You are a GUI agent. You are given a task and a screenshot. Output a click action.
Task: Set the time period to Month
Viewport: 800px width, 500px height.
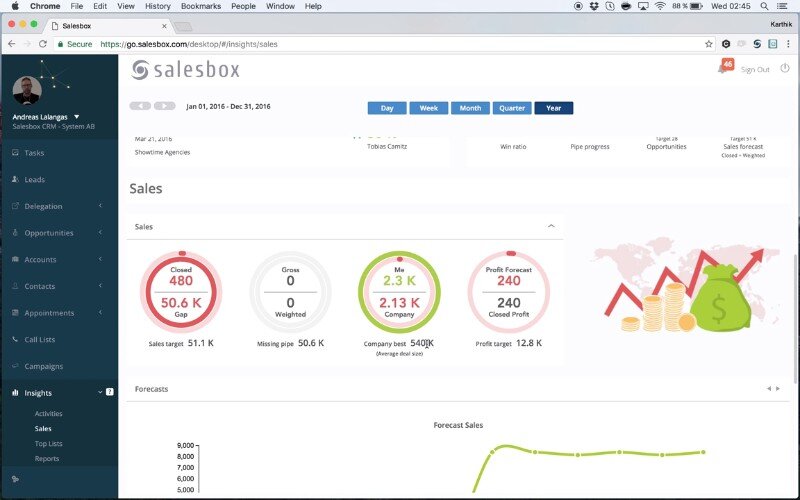pos(470,108)
